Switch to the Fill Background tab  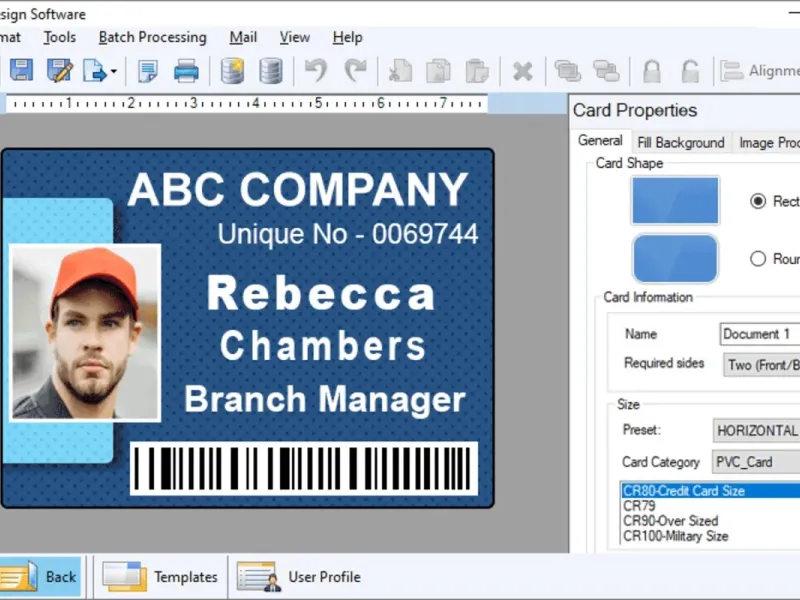(x=681, y=142)
